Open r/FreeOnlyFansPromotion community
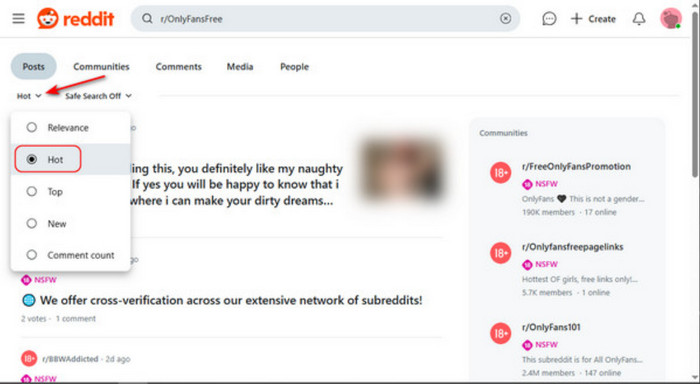This screenshot has width=700, height=384. pos(576,167)
